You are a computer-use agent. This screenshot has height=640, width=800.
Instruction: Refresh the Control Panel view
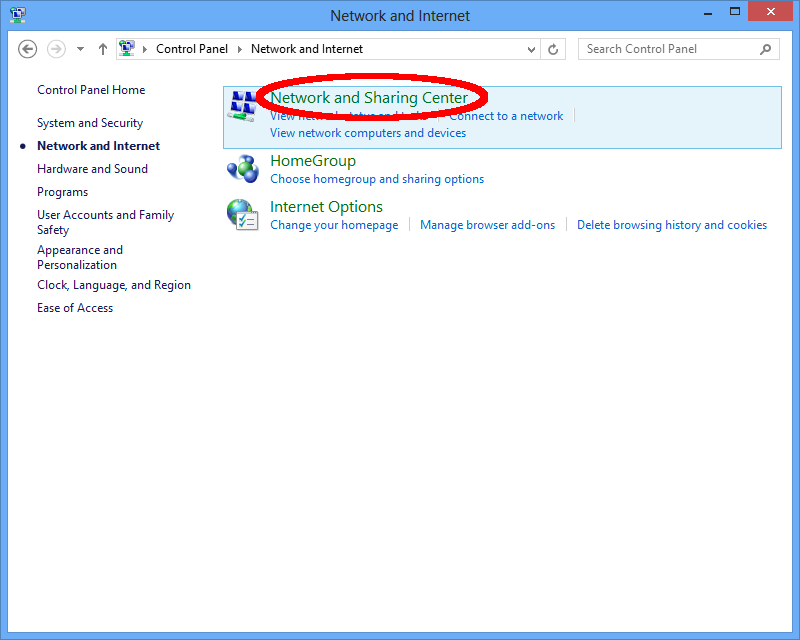pyautogui.click(x=553, y=50)
